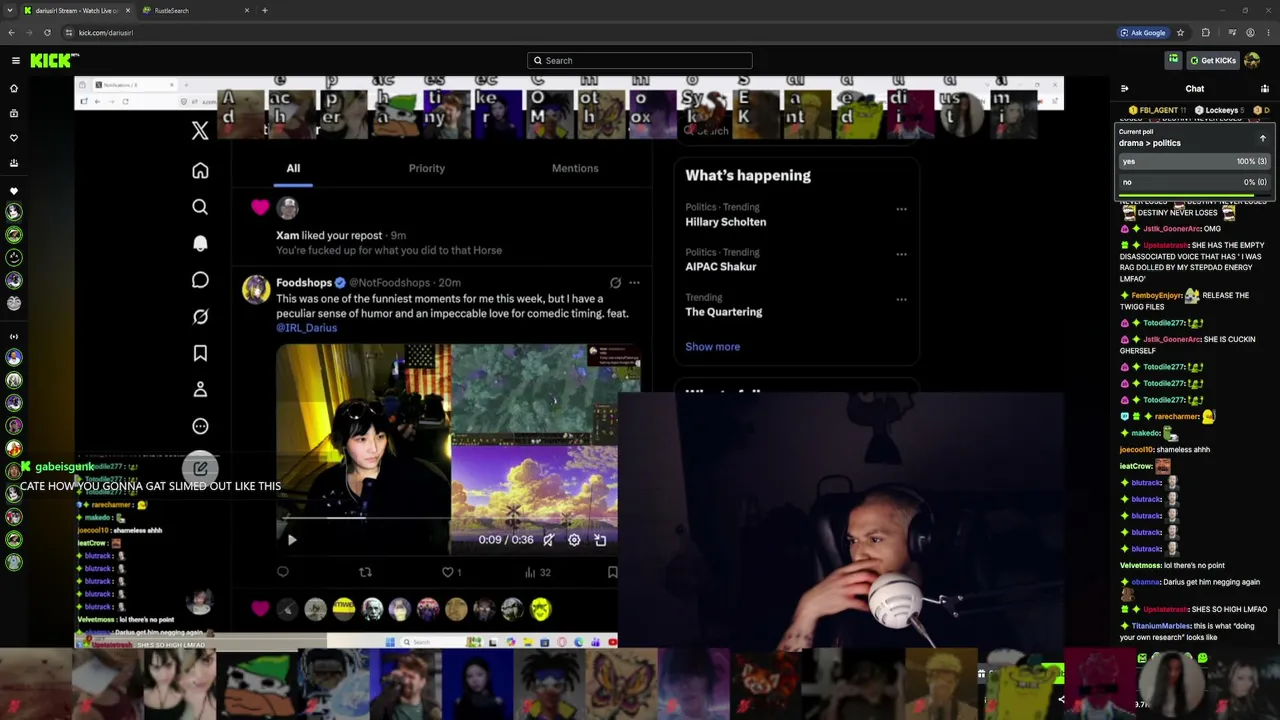Viewport: 1280px width, 720px height.
Task: Focus the Kick search field
Action: (640, 60)
